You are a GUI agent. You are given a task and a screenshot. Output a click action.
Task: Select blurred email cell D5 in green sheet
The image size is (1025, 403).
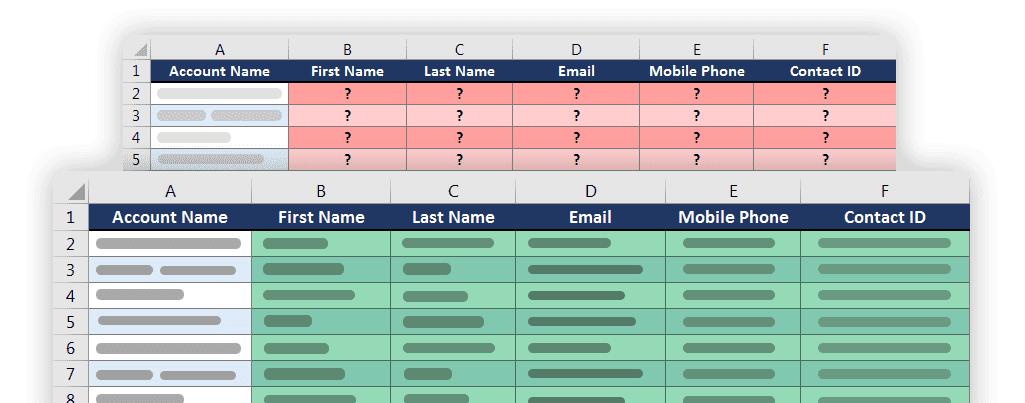(x=590, y=322)
